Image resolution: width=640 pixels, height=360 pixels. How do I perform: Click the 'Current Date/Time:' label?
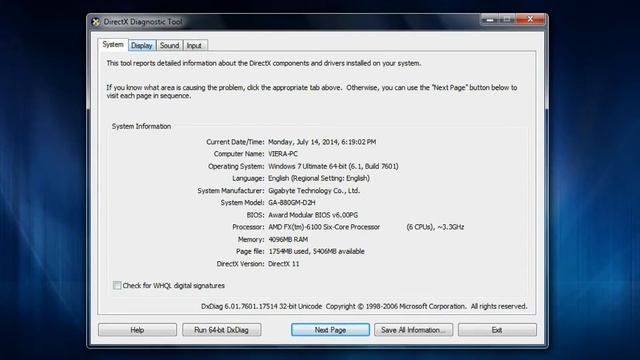(x=235, y=142)
